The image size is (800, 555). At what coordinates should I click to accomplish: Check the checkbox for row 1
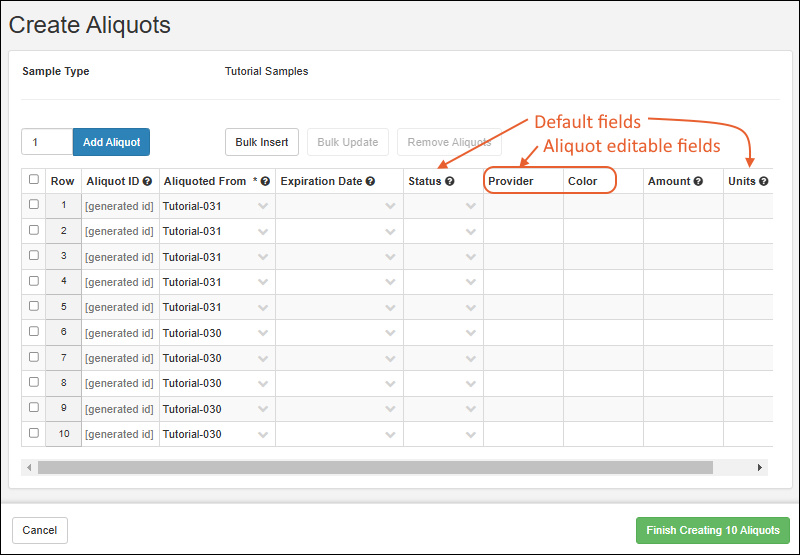(x=34, y=205)
